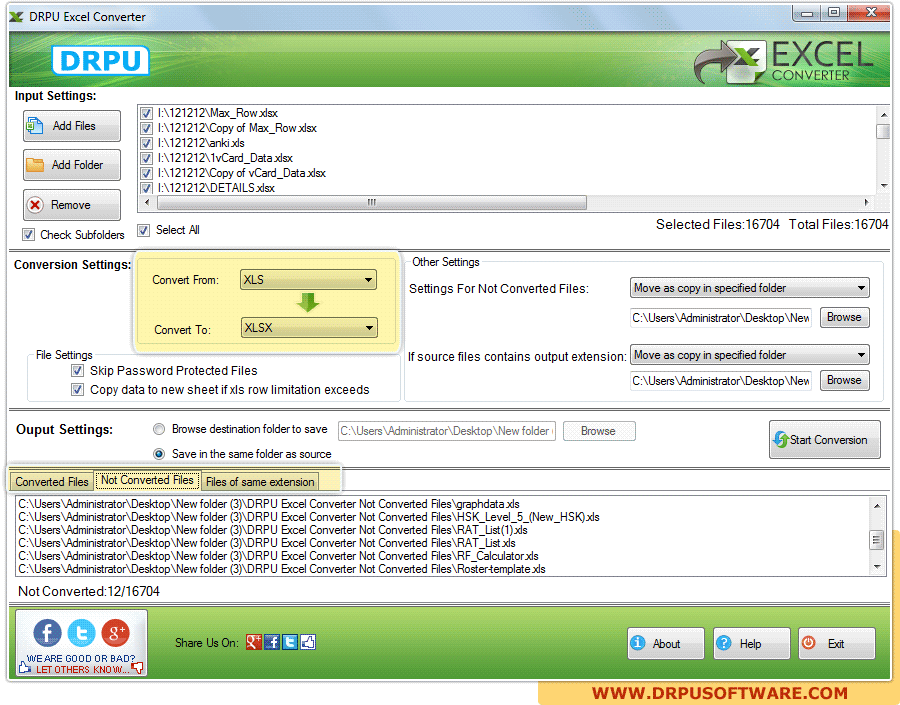Viewport: 900px width, 705px height.
Task: Click the Add Files button
Action: tap(72, 126)
